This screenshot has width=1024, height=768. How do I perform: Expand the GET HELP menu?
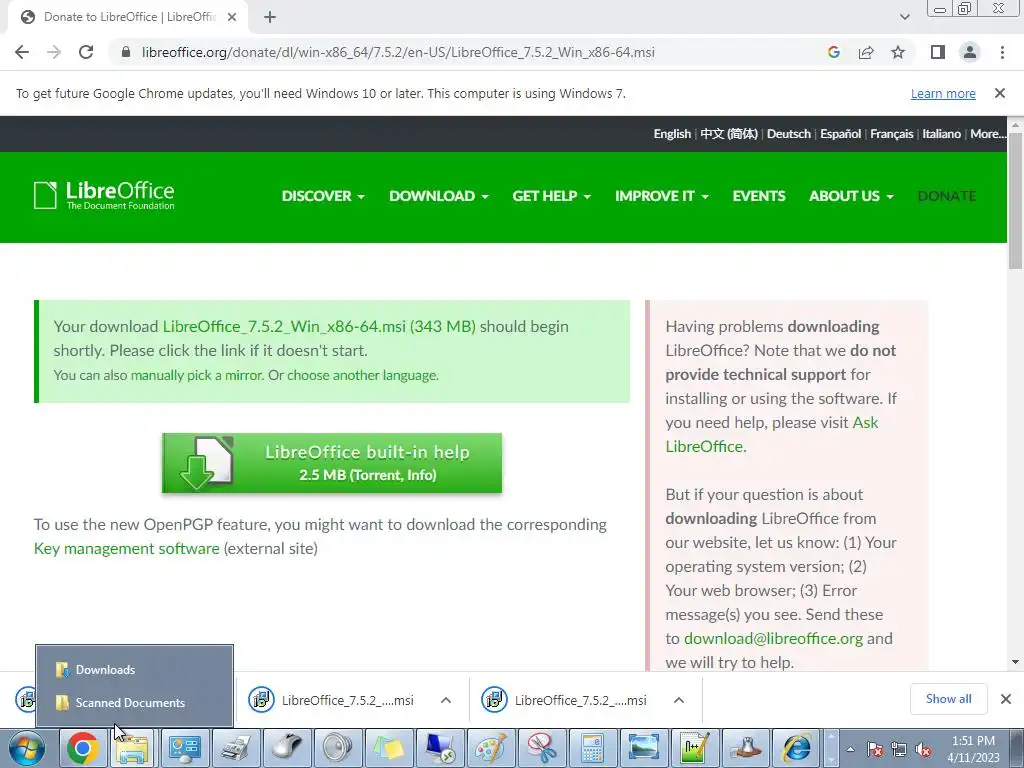click(x=551, y=196)
